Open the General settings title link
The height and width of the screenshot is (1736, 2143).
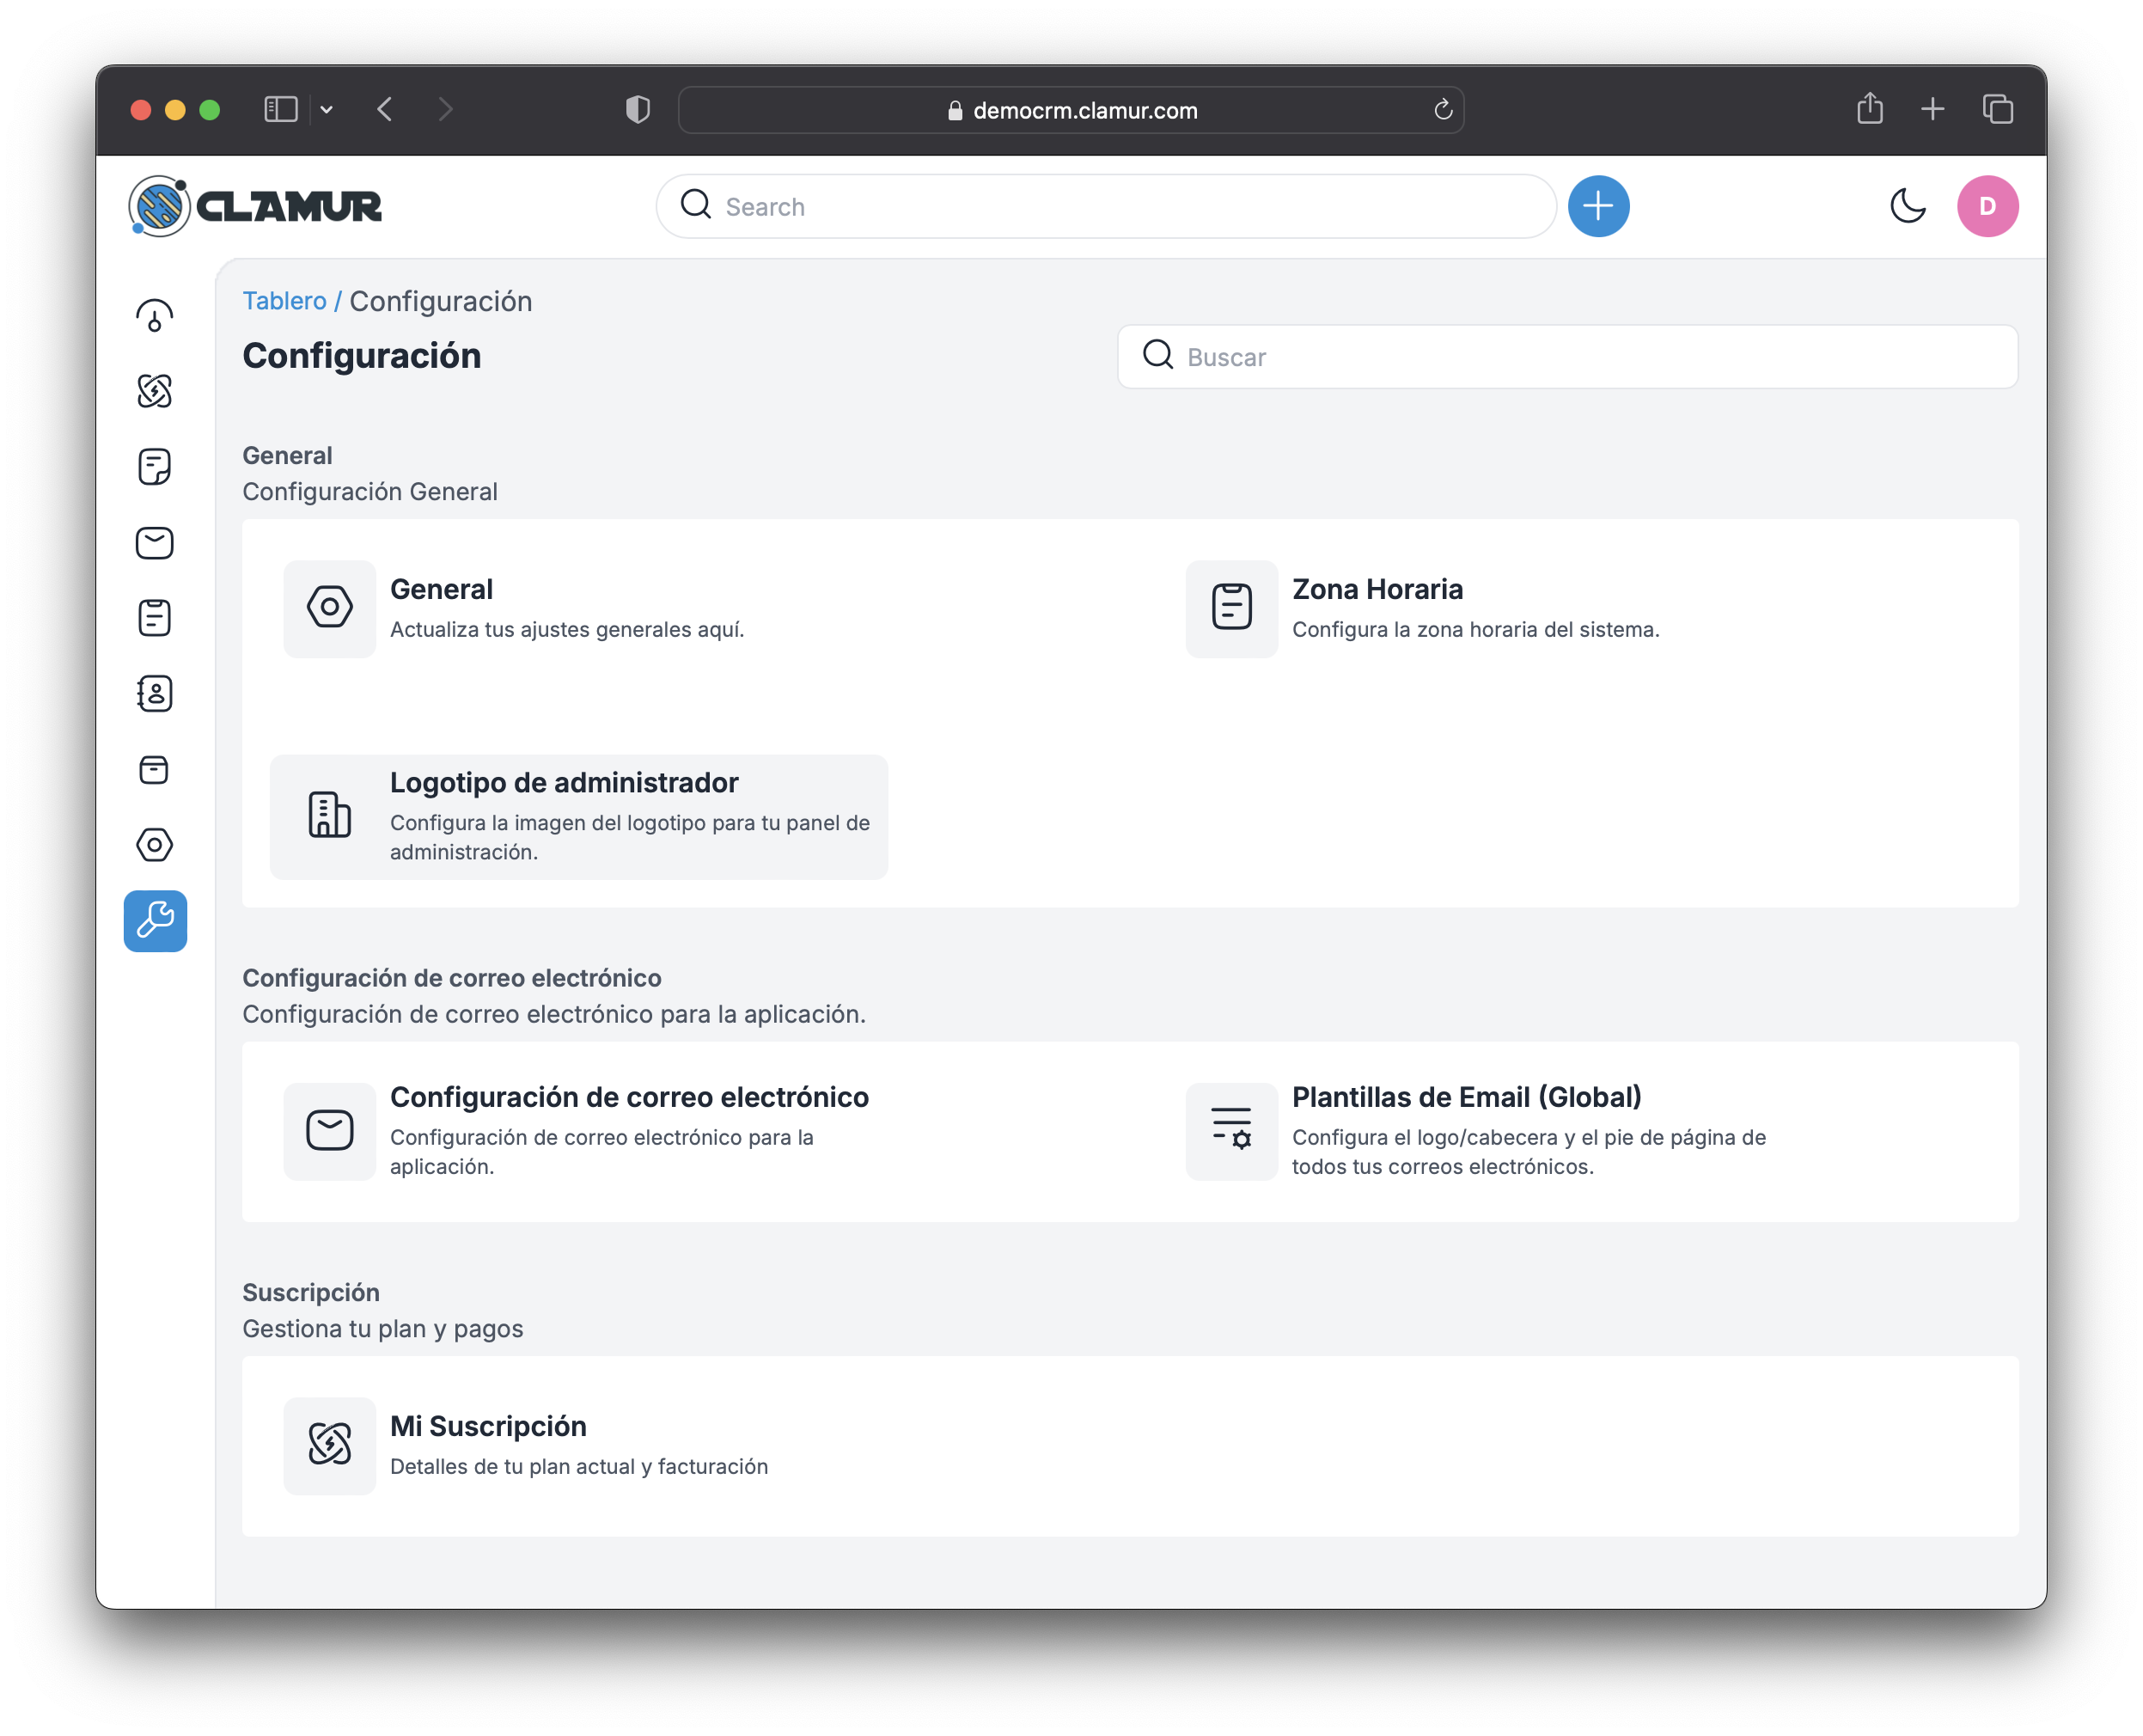[x=441, y=589]
